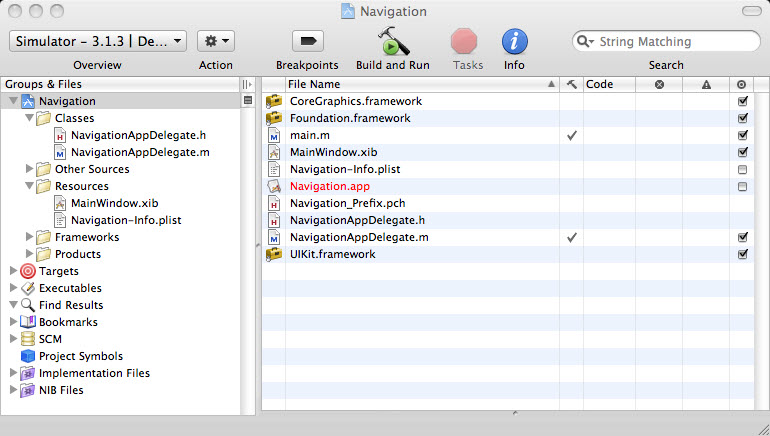
Task: Uncheck target checkbox for Foundation.framework
Action: [742, 118]
